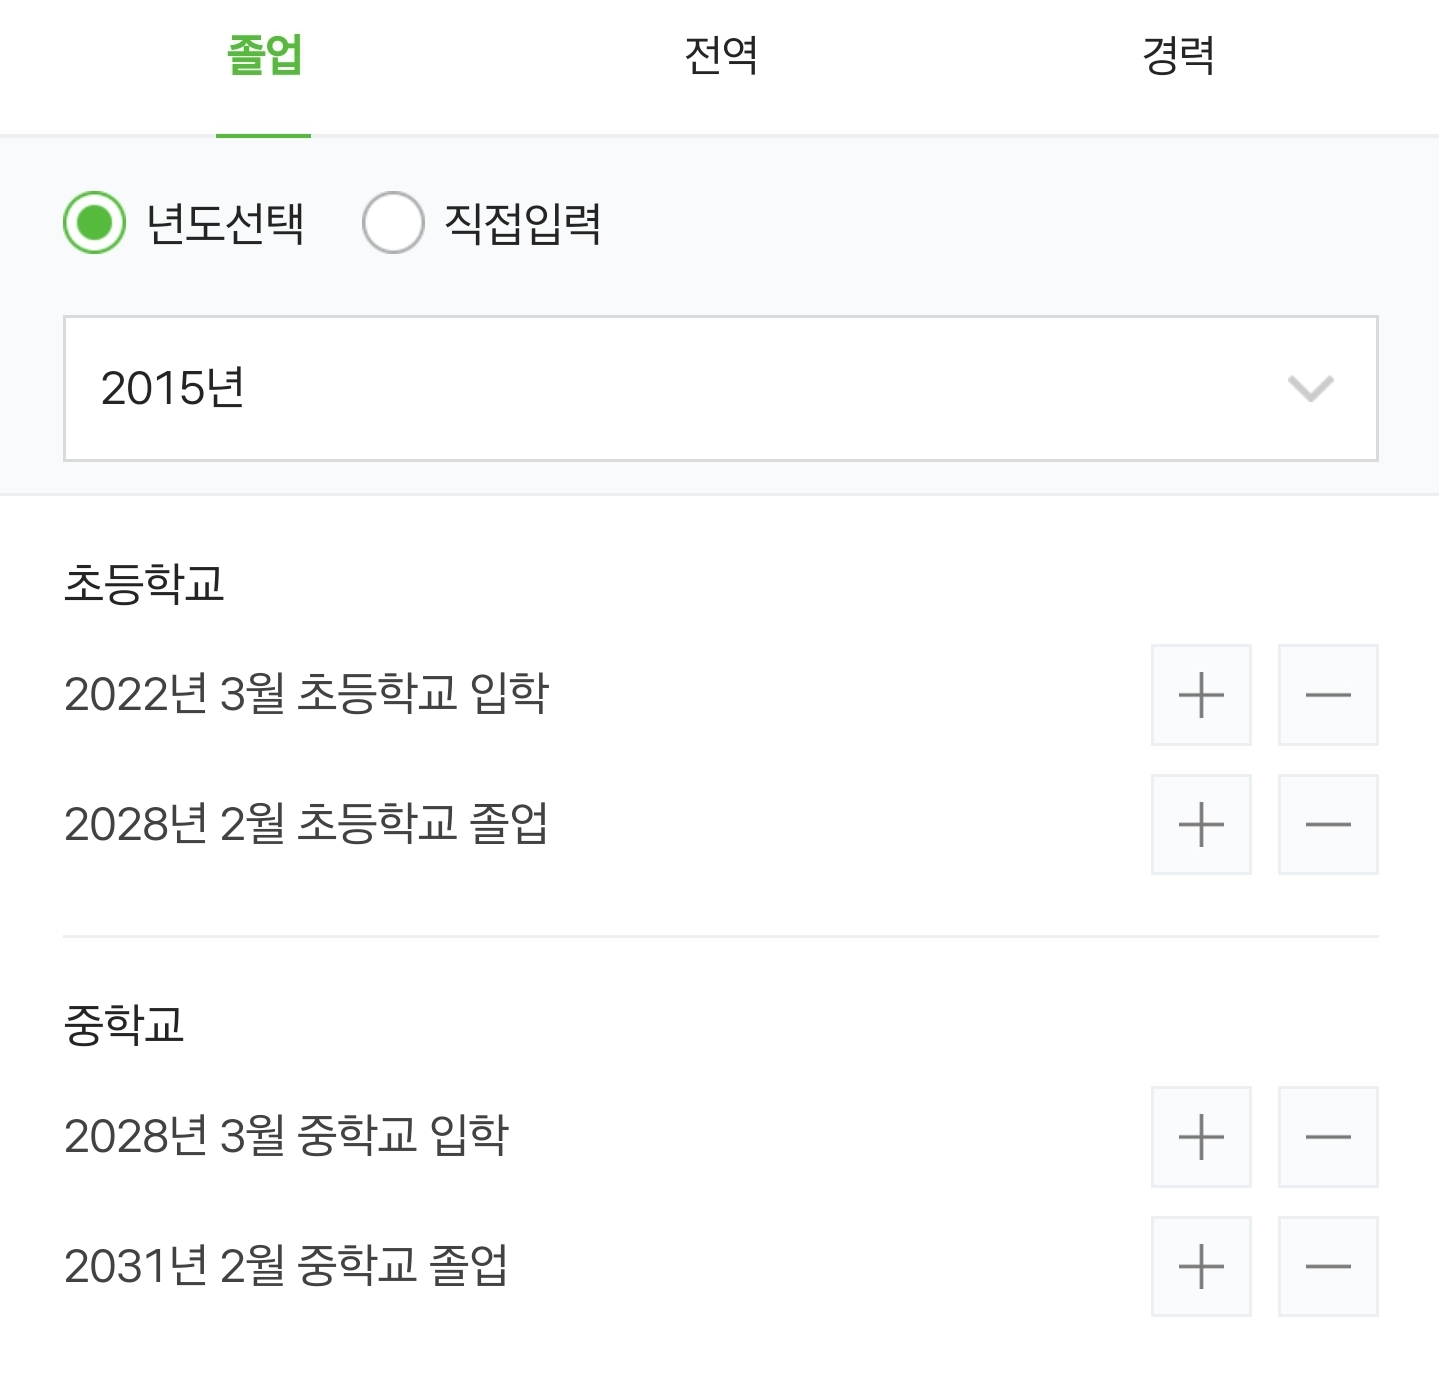This screenshot has height=1374, width=1439.
Task: Switch to the 전역 tab
Action: (720, 55)
